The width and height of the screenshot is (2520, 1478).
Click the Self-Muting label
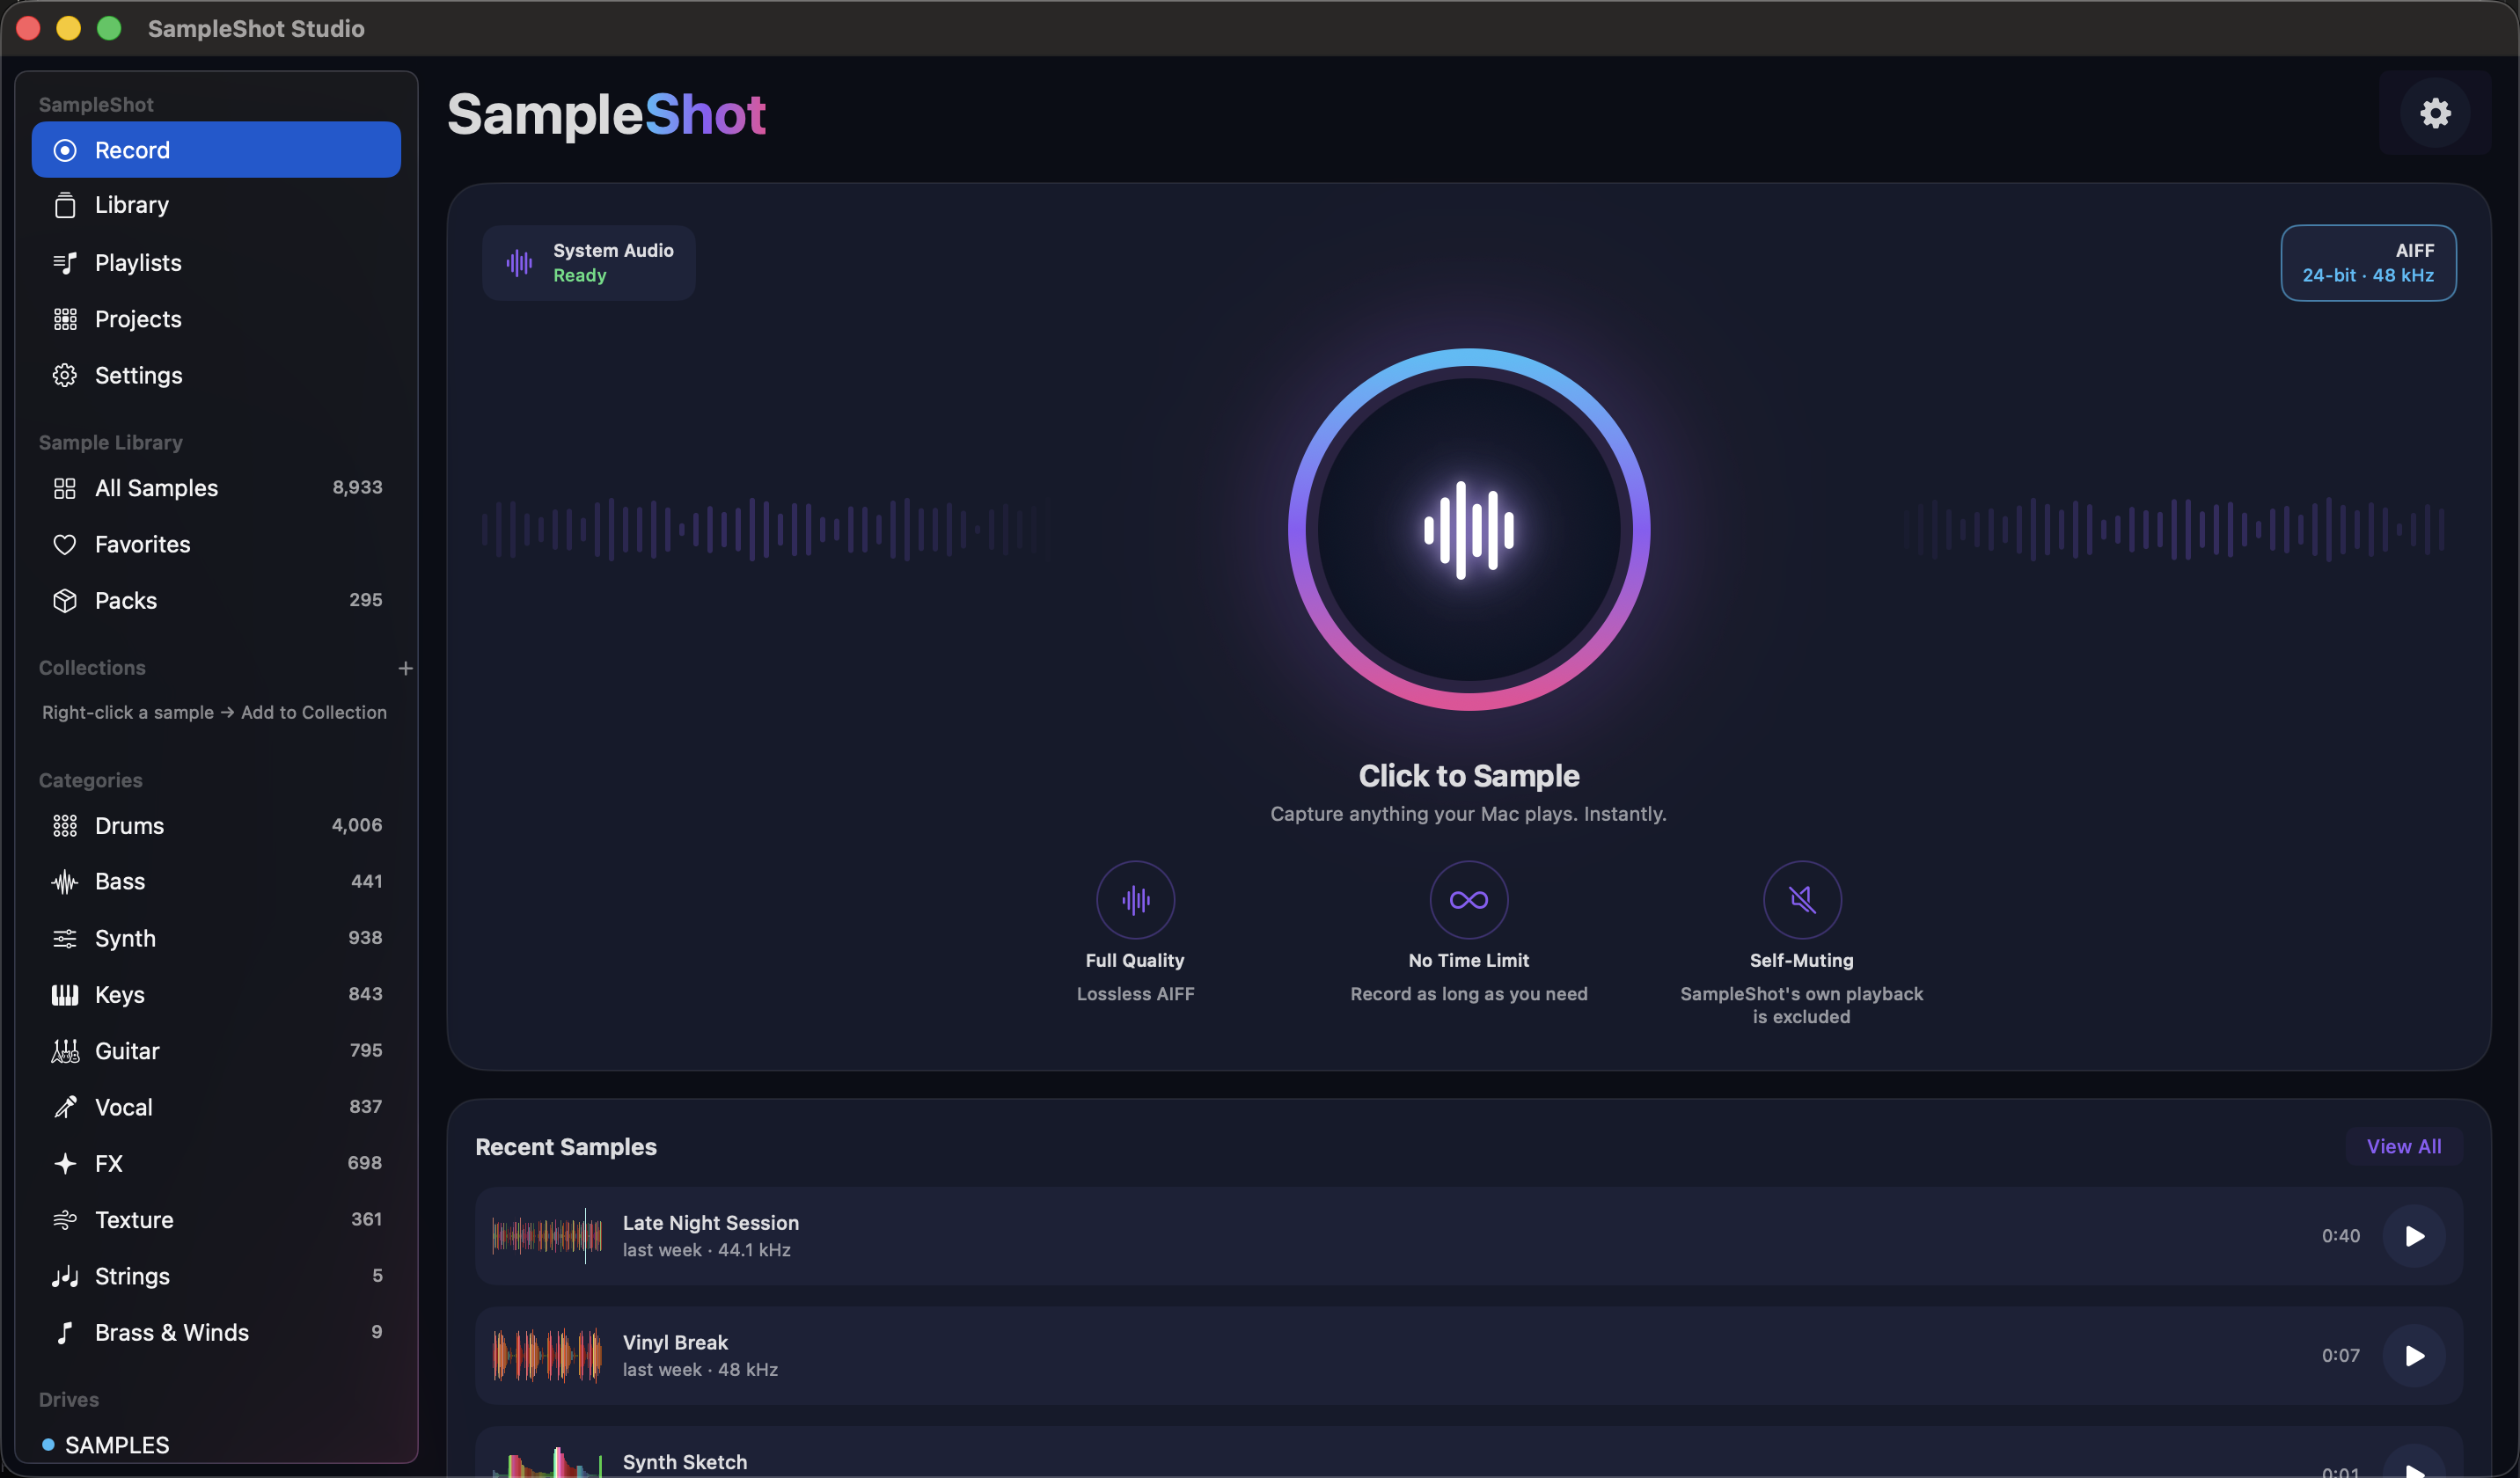tap(1801, 960)
